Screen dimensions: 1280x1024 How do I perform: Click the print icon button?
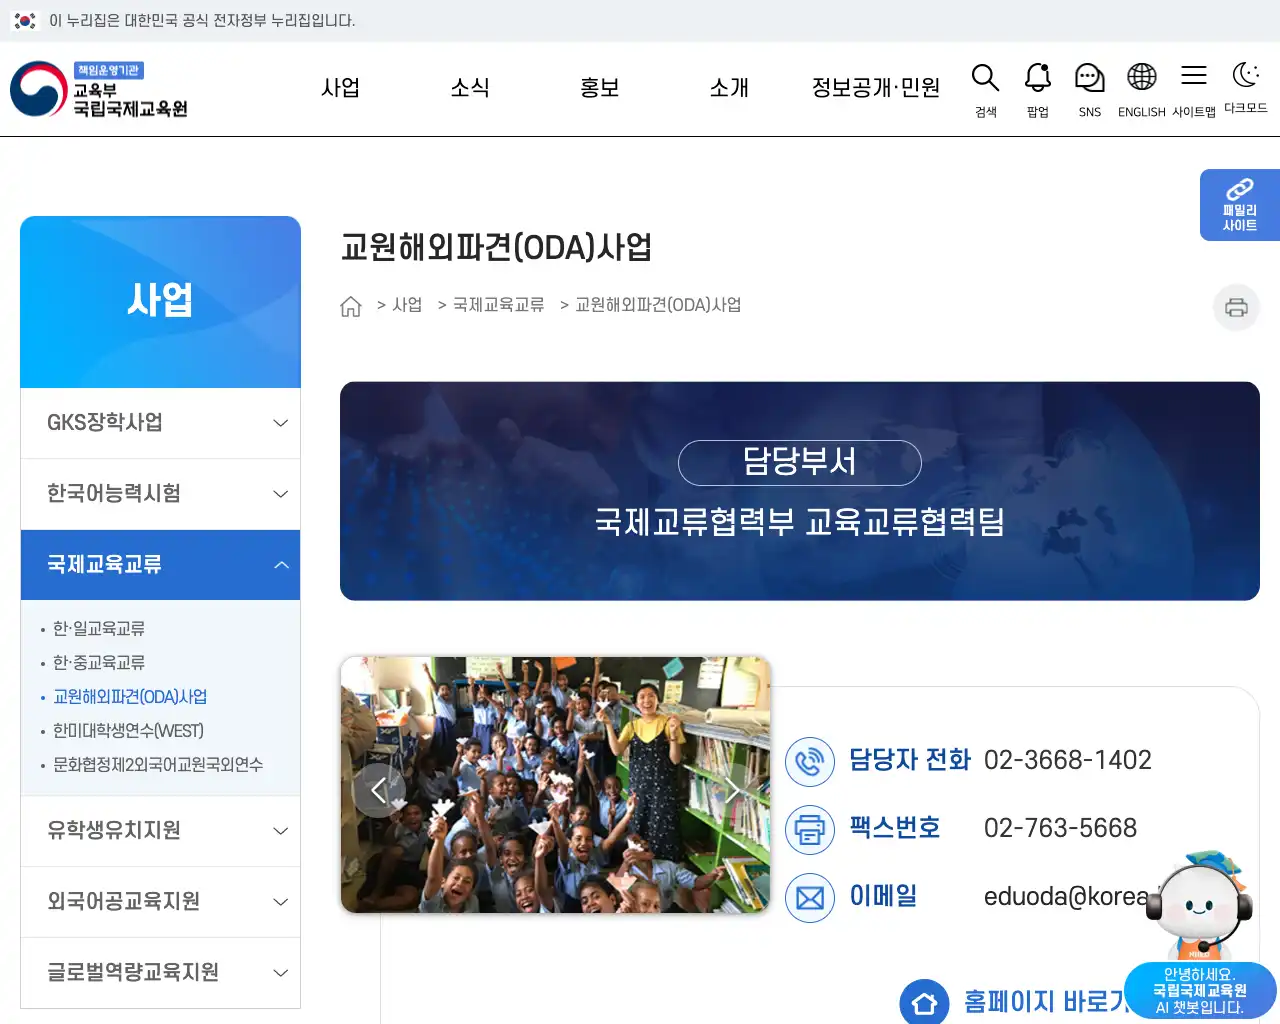tap(1236, 307)
